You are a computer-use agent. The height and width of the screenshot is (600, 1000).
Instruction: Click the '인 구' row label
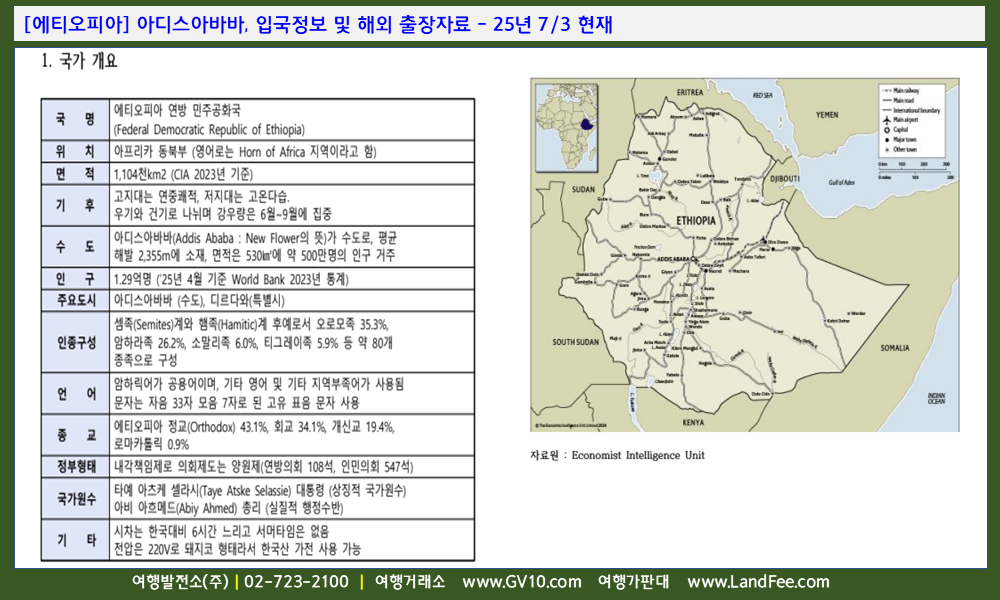[x=75, y=279]
